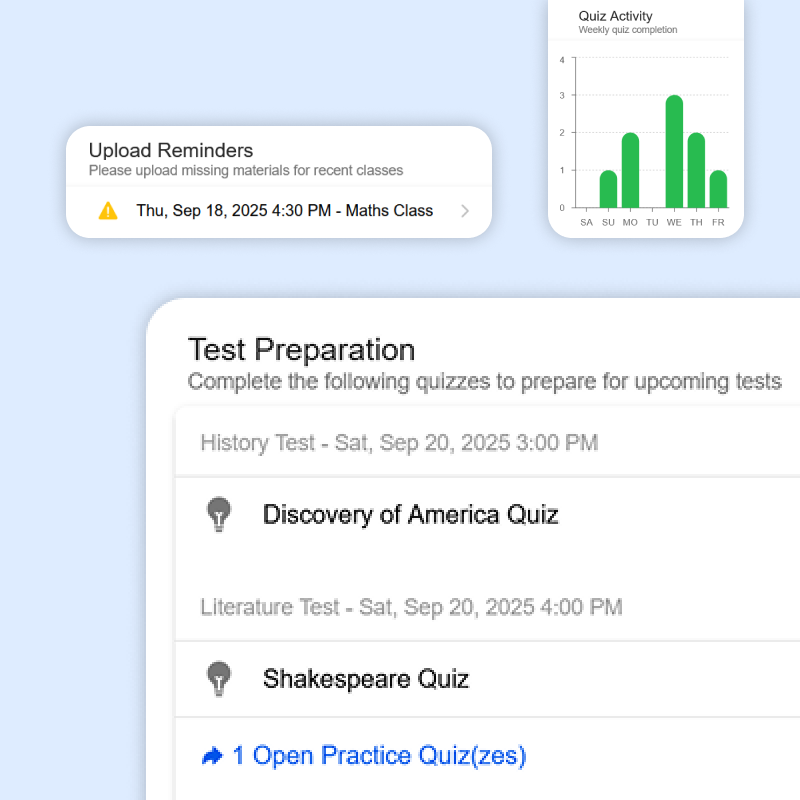Click the Friday bar in Quiz Activity chart
Image resolution: width=800 pixels, height=800 pixels.
click(x=718, y=189)
